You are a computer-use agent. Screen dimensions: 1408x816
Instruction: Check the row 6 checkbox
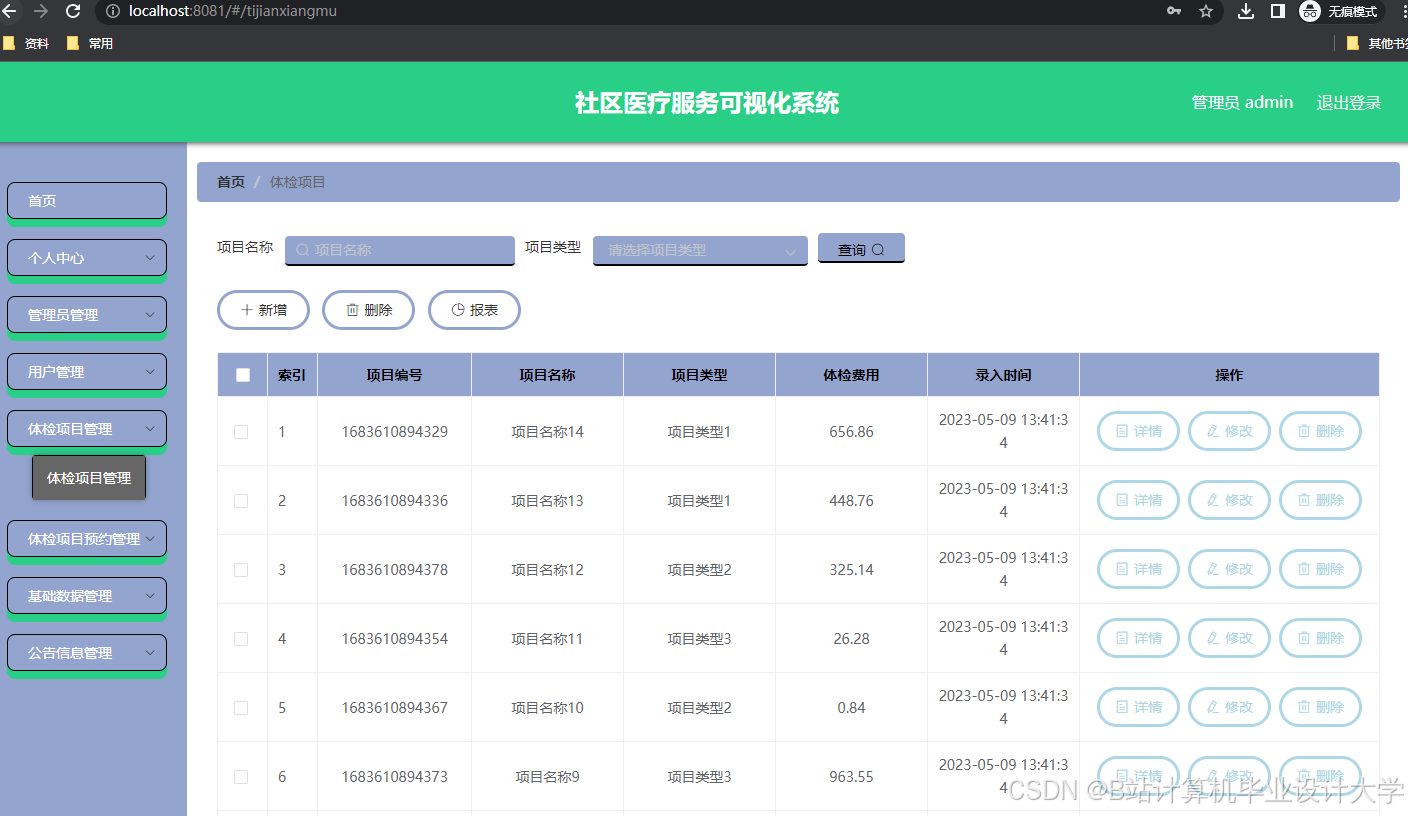[241, 777]
